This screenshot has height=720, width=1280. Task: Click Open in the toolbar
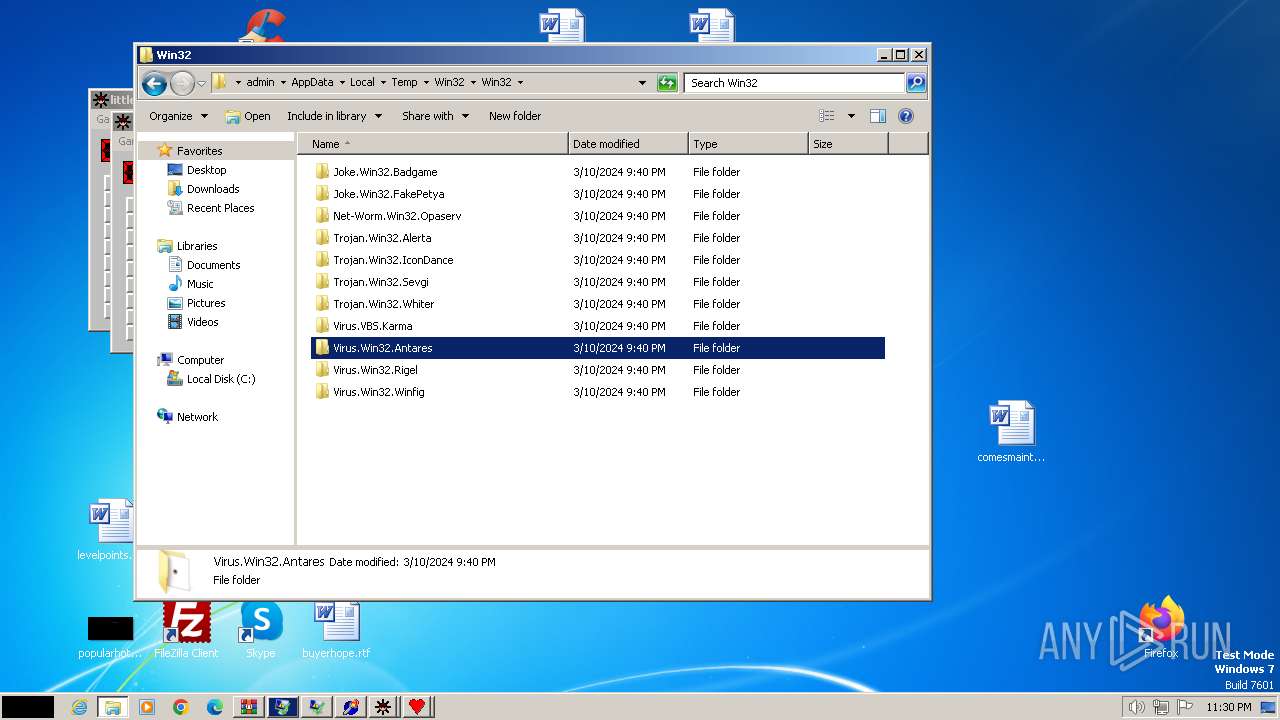248,116
